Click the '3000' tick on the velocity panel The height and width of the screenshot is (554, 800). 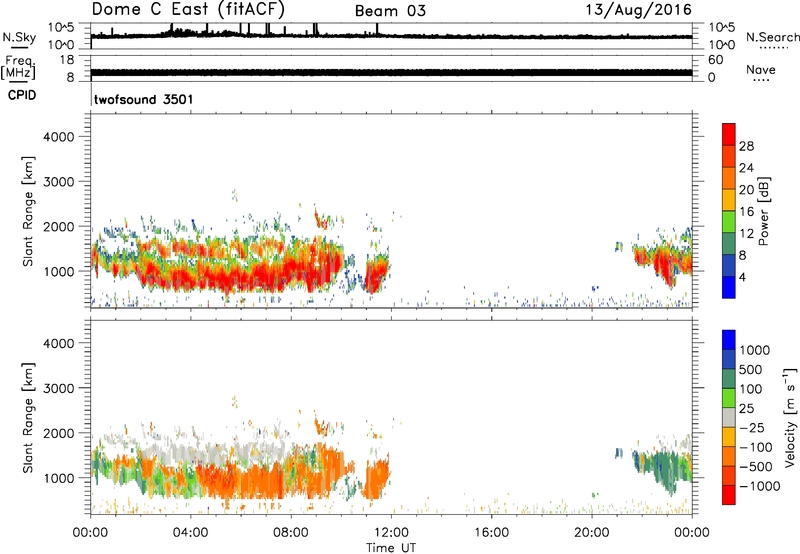click(58, 388)
